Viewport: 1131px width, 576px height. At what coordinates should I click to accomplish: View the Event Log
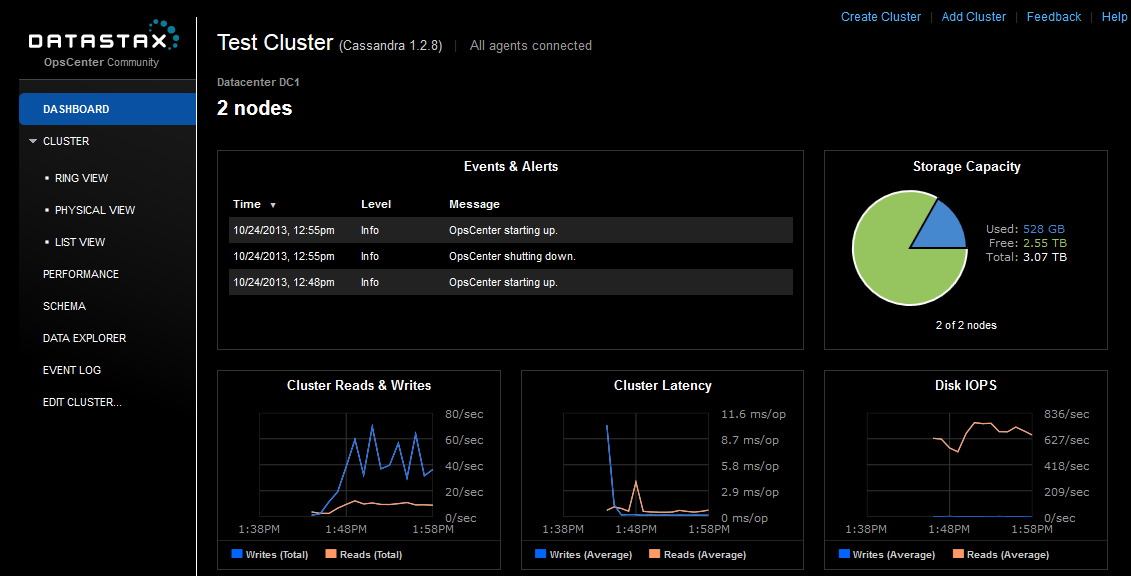click(72, 370)
